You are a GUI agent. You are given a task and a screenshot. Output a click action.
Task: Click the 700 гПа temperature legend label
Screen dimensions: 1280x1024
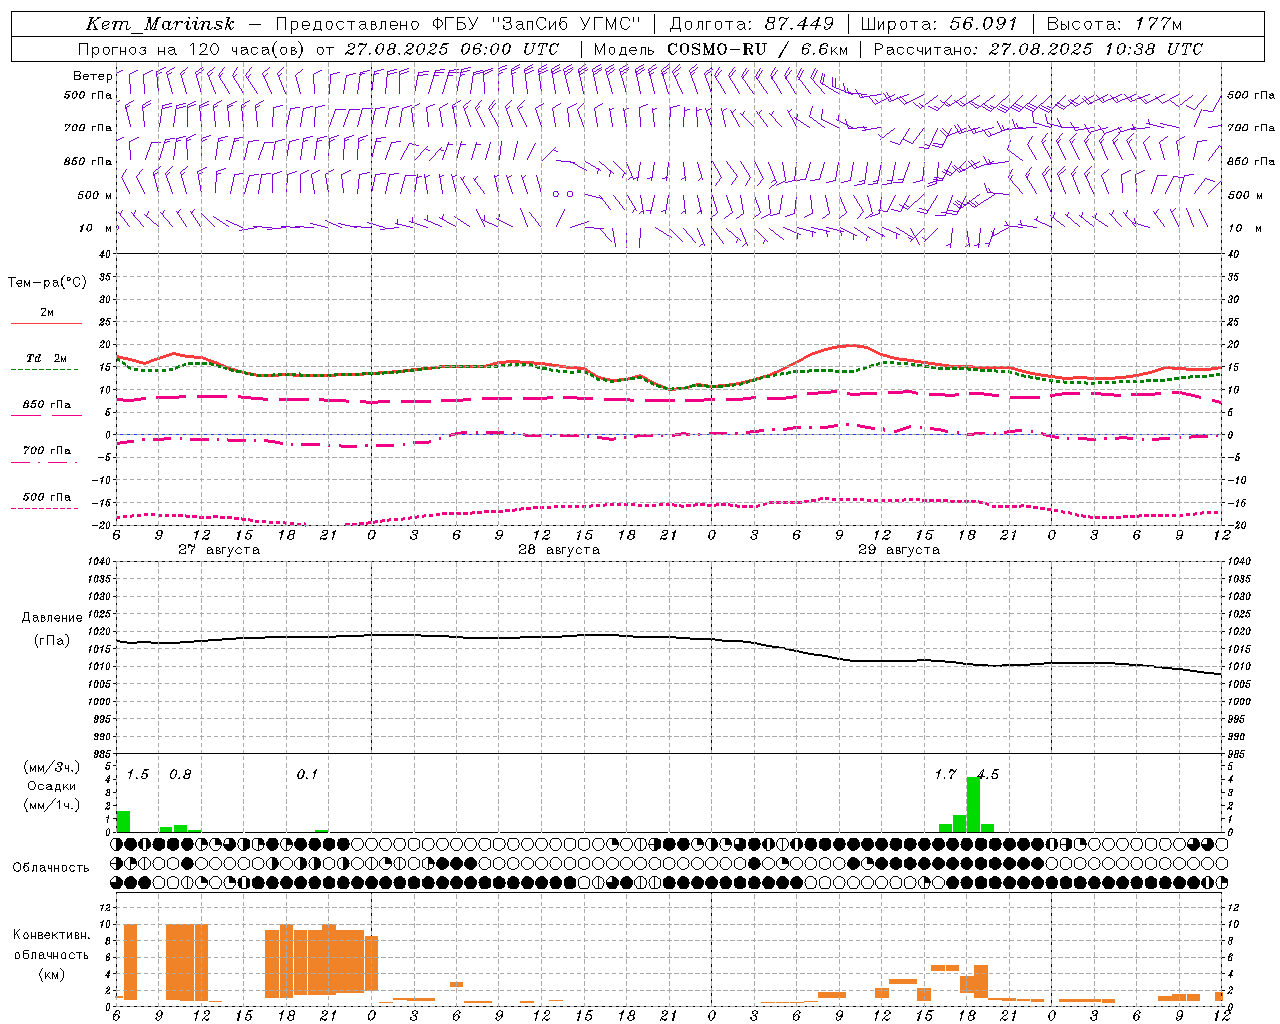[46, 451]
